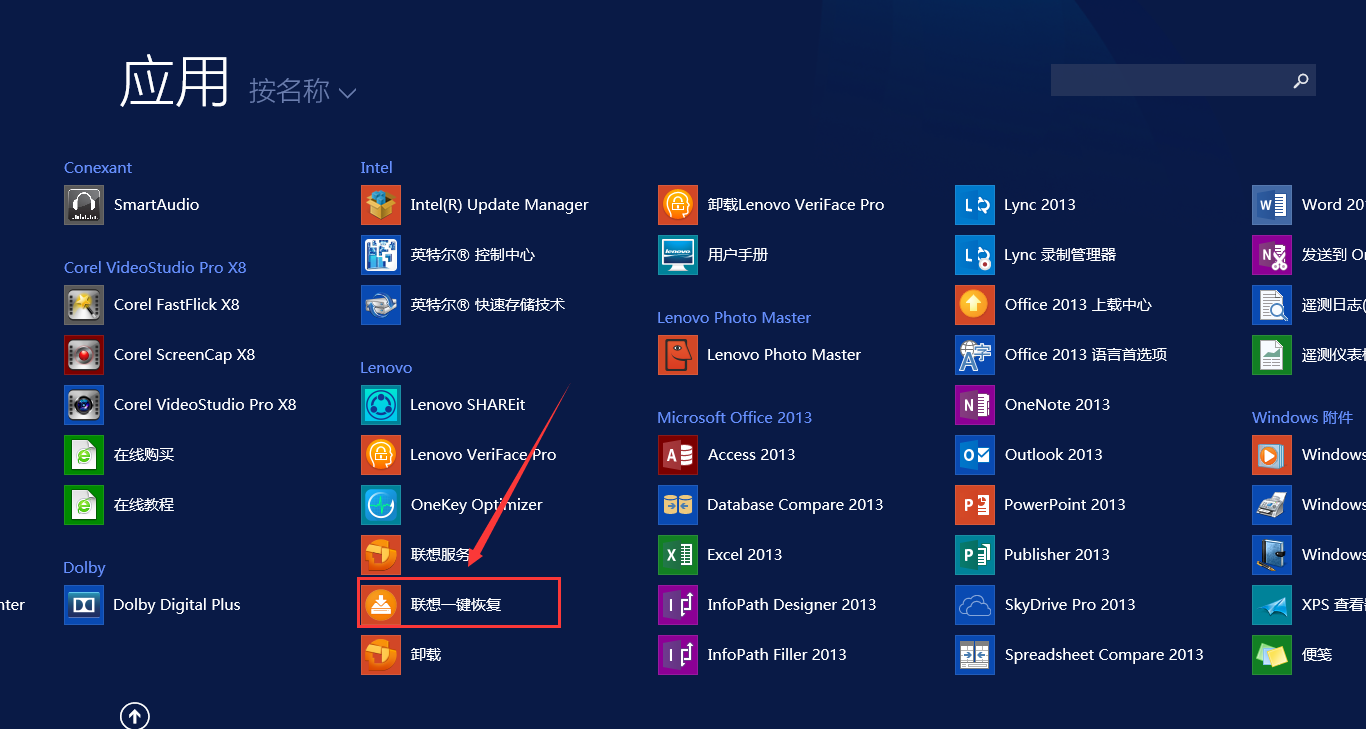This screenshot has height=729, width=1366.
Task: Open SkyDrive Pro 2013 icon
Action: coord(975,605)
